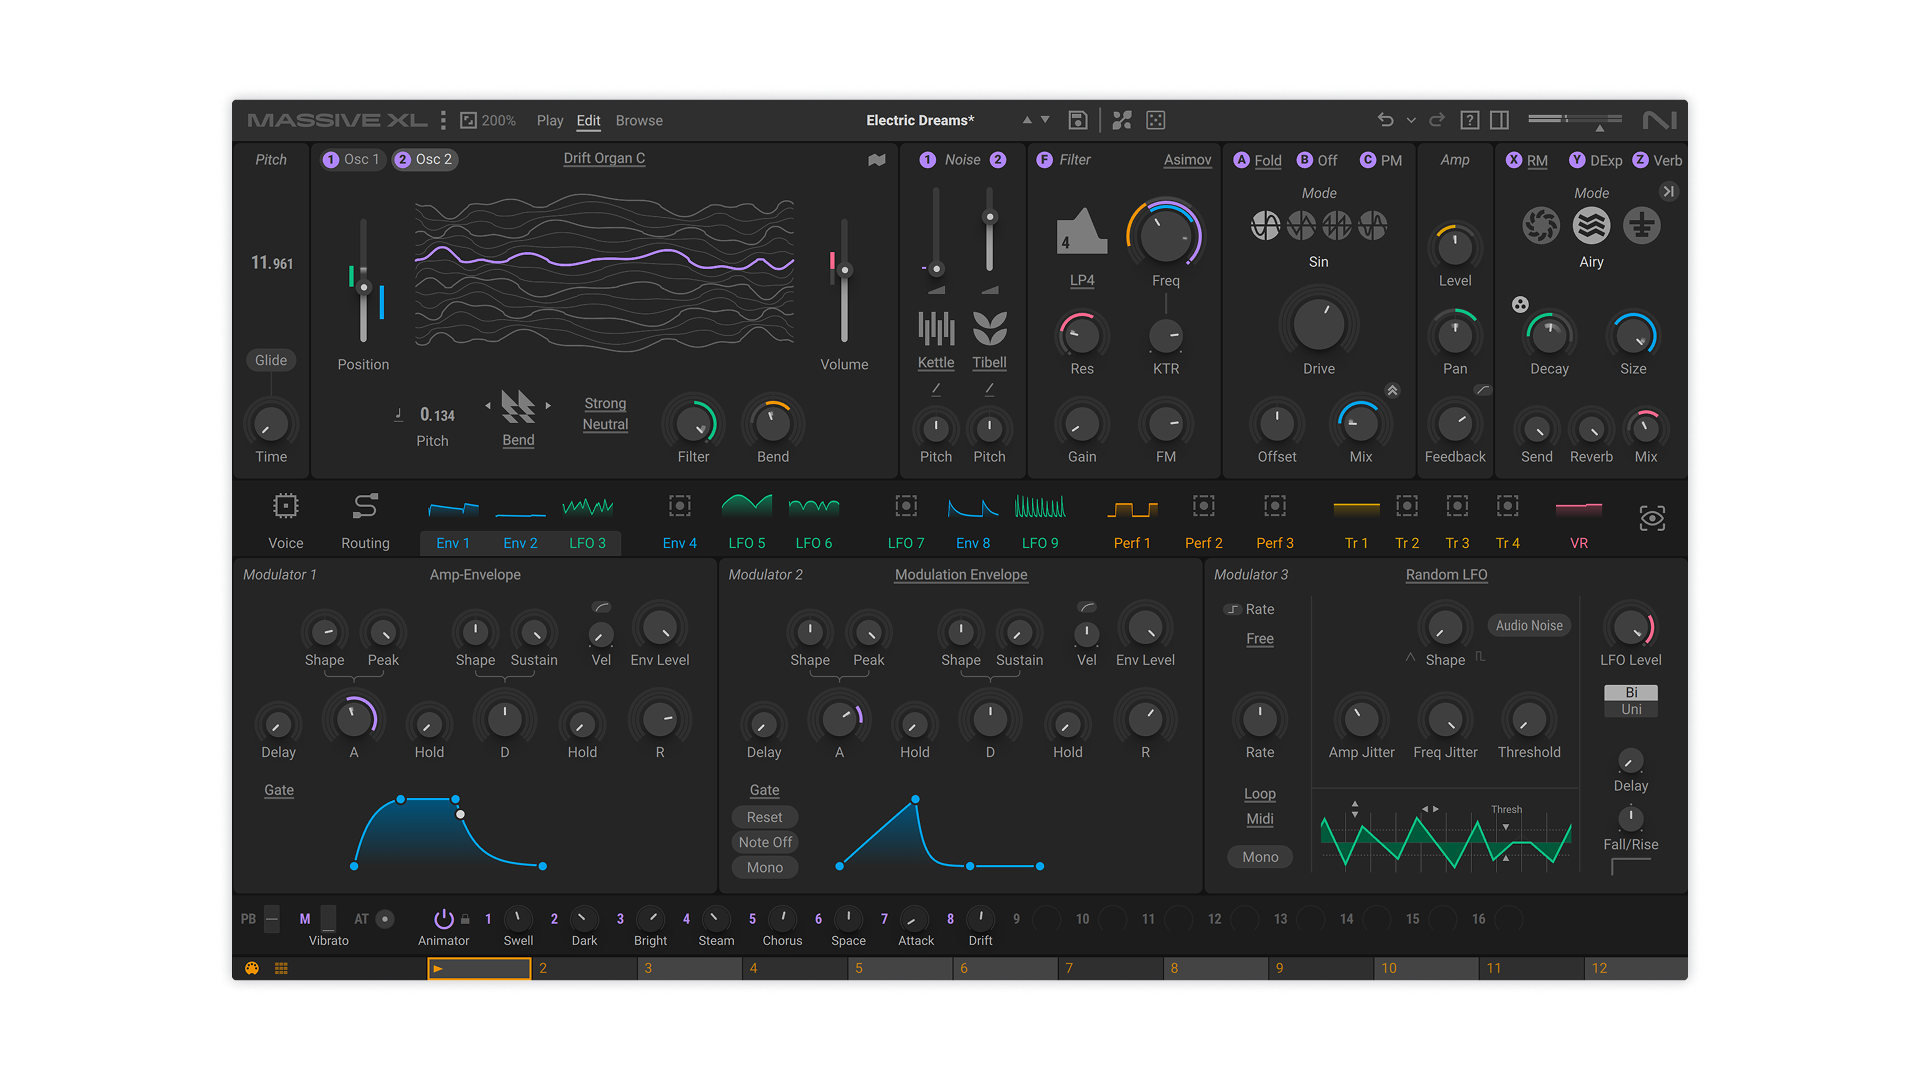Open the Modulation Envelope type menu
This screenshot has height=1080, width=1920.
(x=961, y=574)
